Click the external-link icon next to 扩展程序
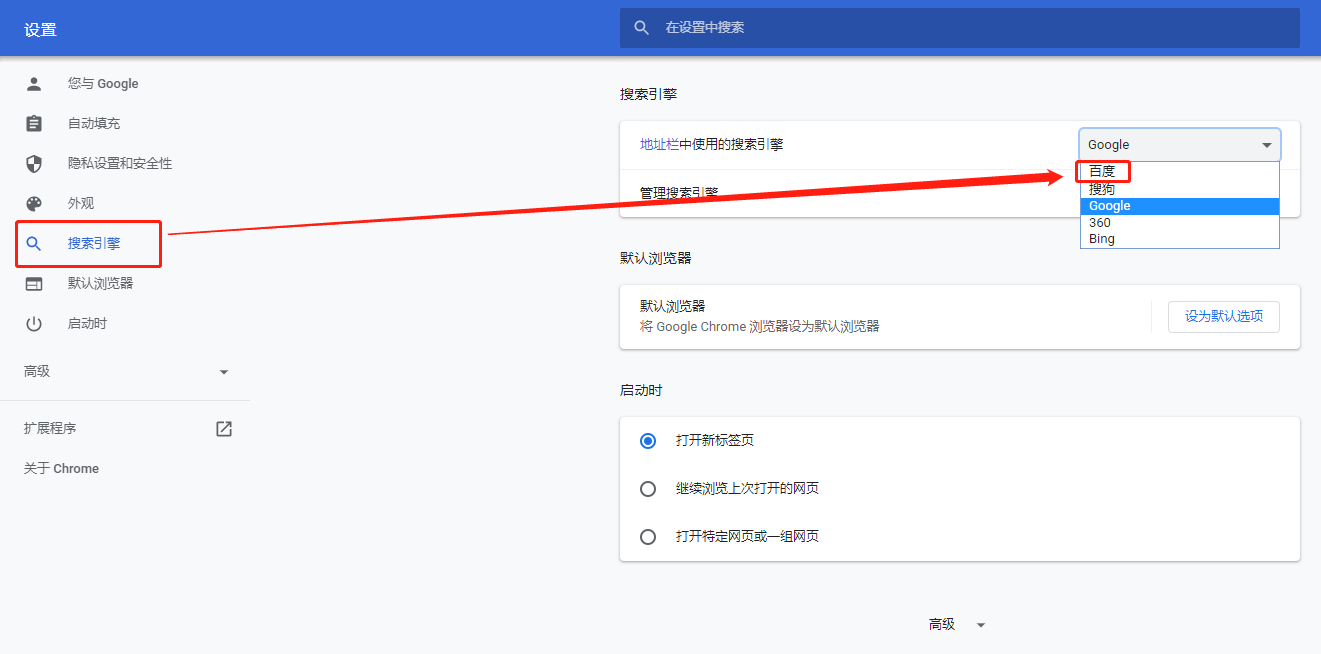1321x654 pixels. coord(224,429)
